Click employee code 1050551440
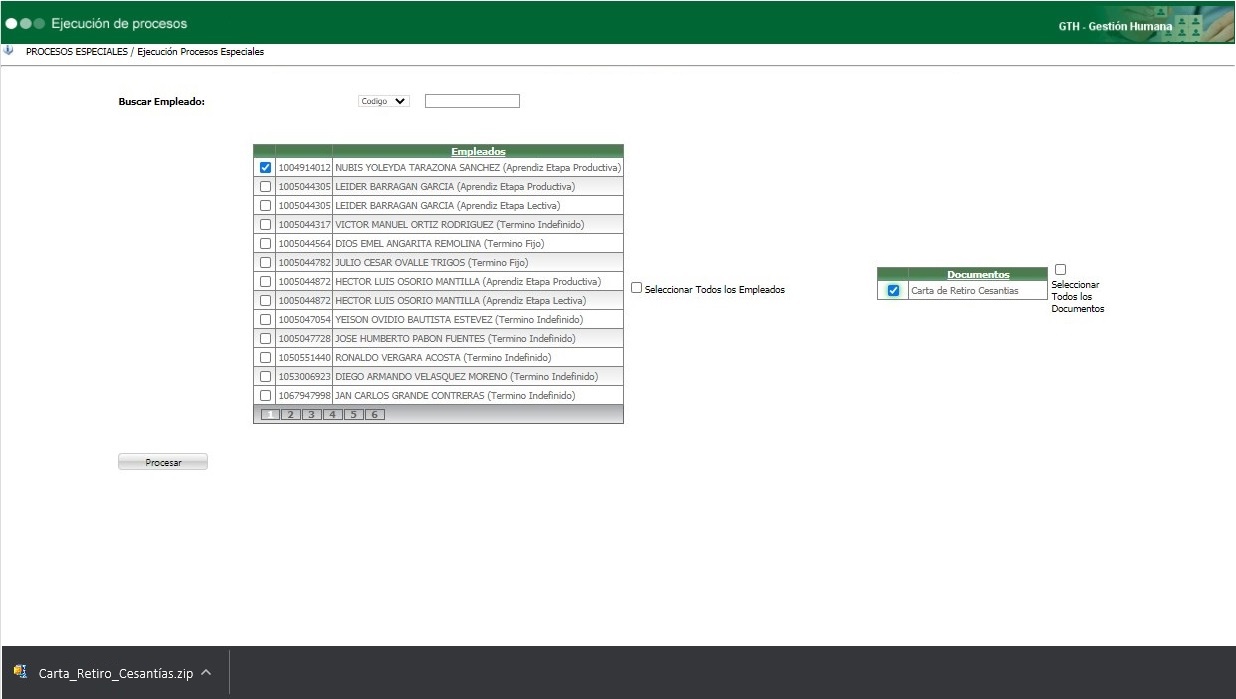Image resolution: width=1236 pixels, height=699 pixels. click(x=304, y=358)
